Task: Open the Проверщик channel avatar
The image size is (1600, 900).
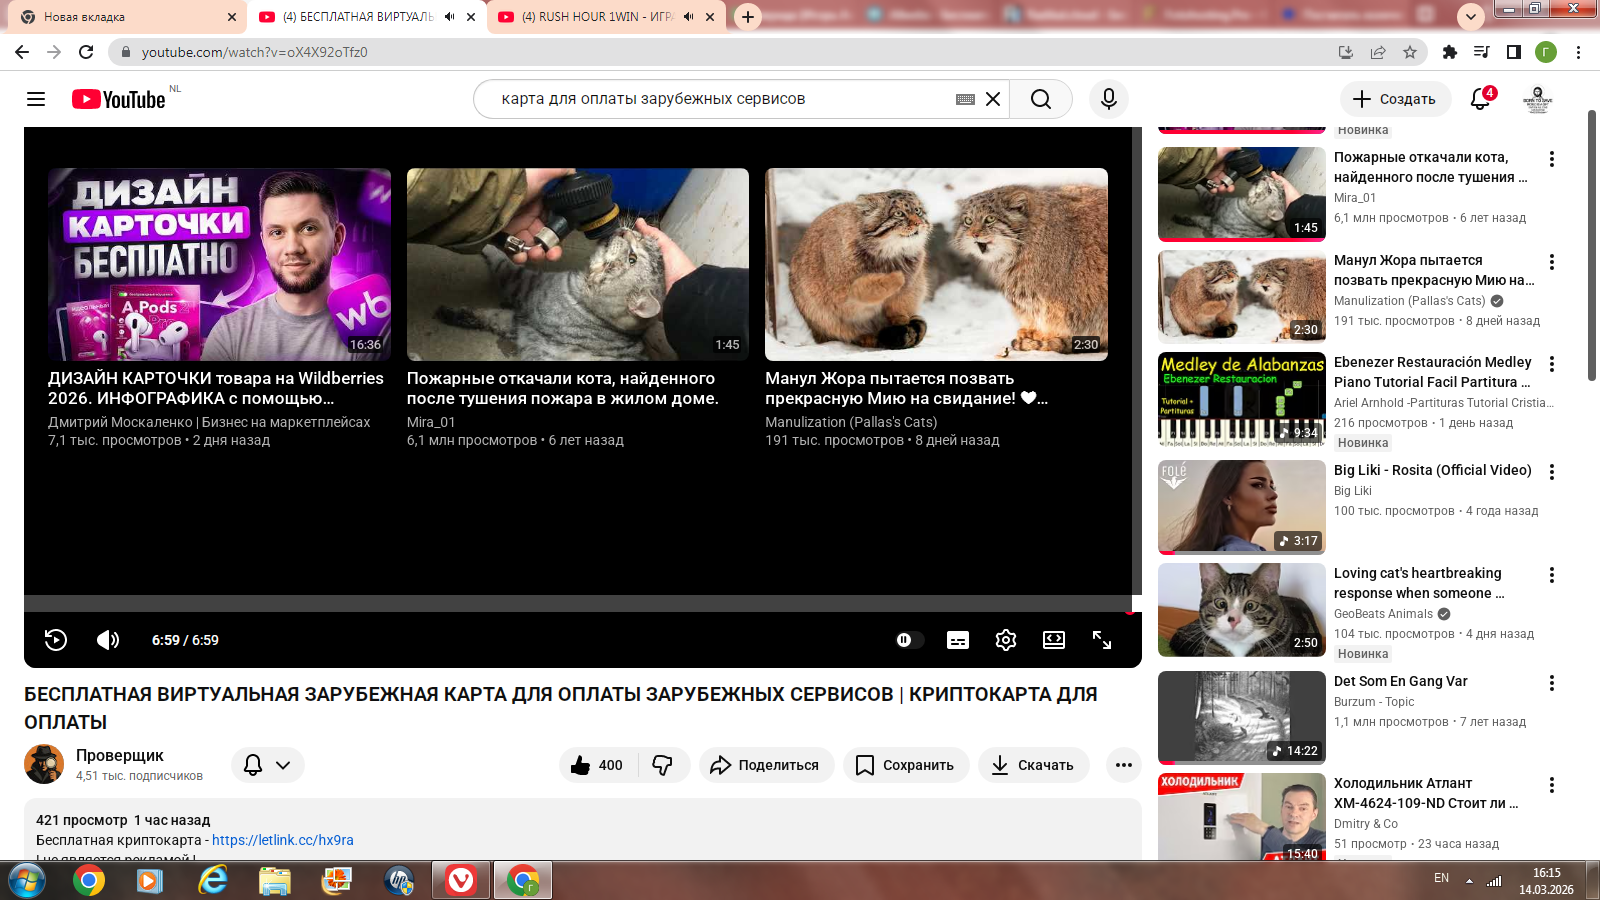Action: [x=44, y=764]
